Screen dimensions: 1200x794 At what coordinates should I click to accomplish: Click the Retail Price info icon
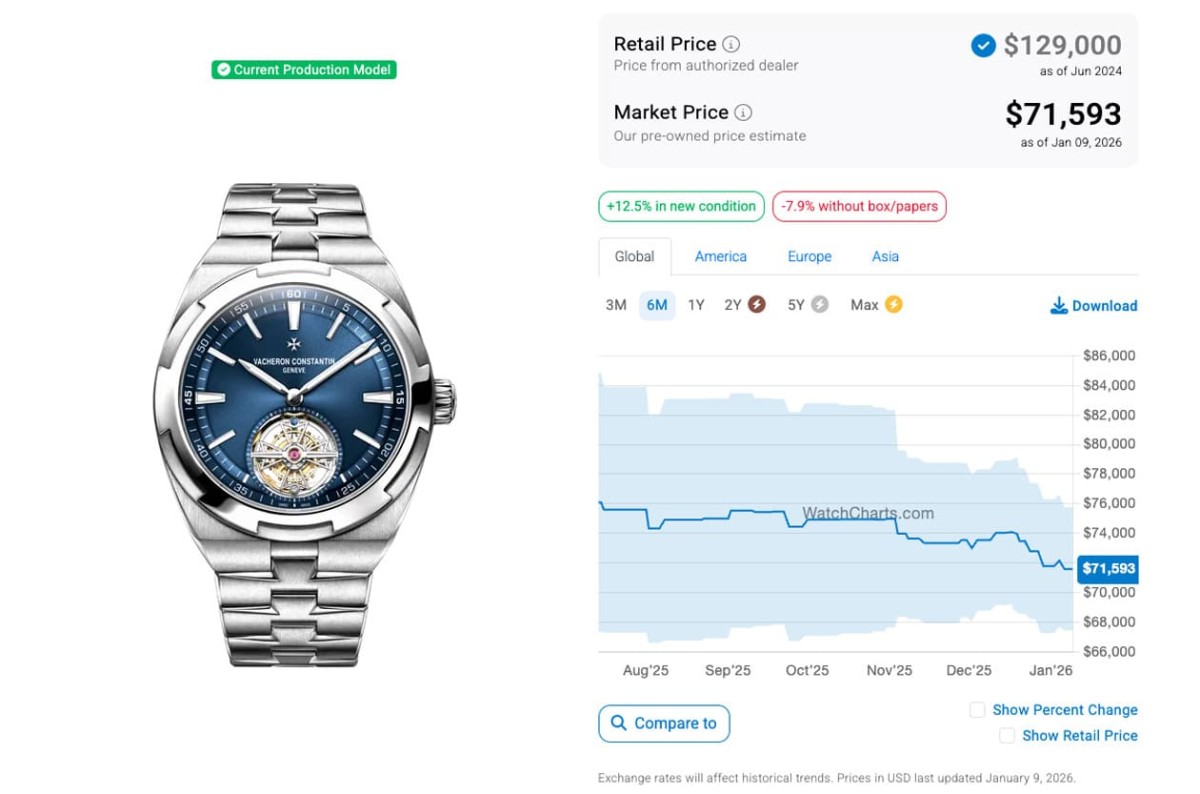732,44
